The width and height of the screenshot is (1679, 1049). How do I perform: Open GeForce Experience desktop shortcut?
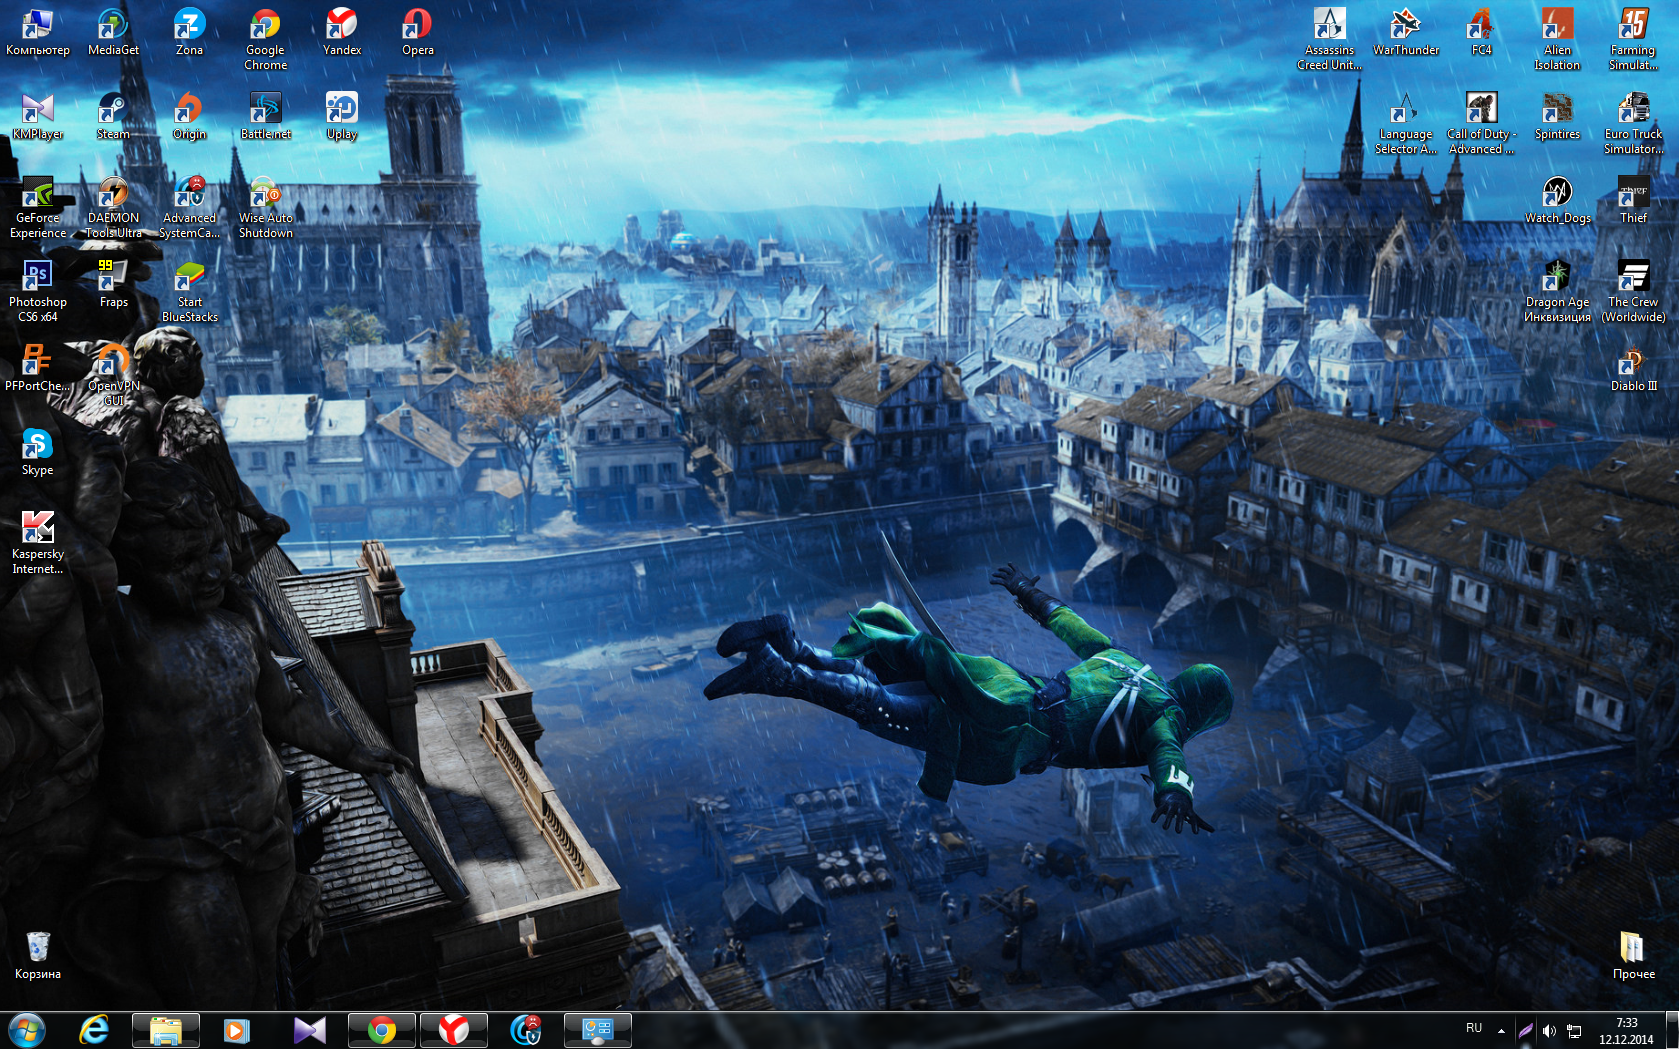38,207
